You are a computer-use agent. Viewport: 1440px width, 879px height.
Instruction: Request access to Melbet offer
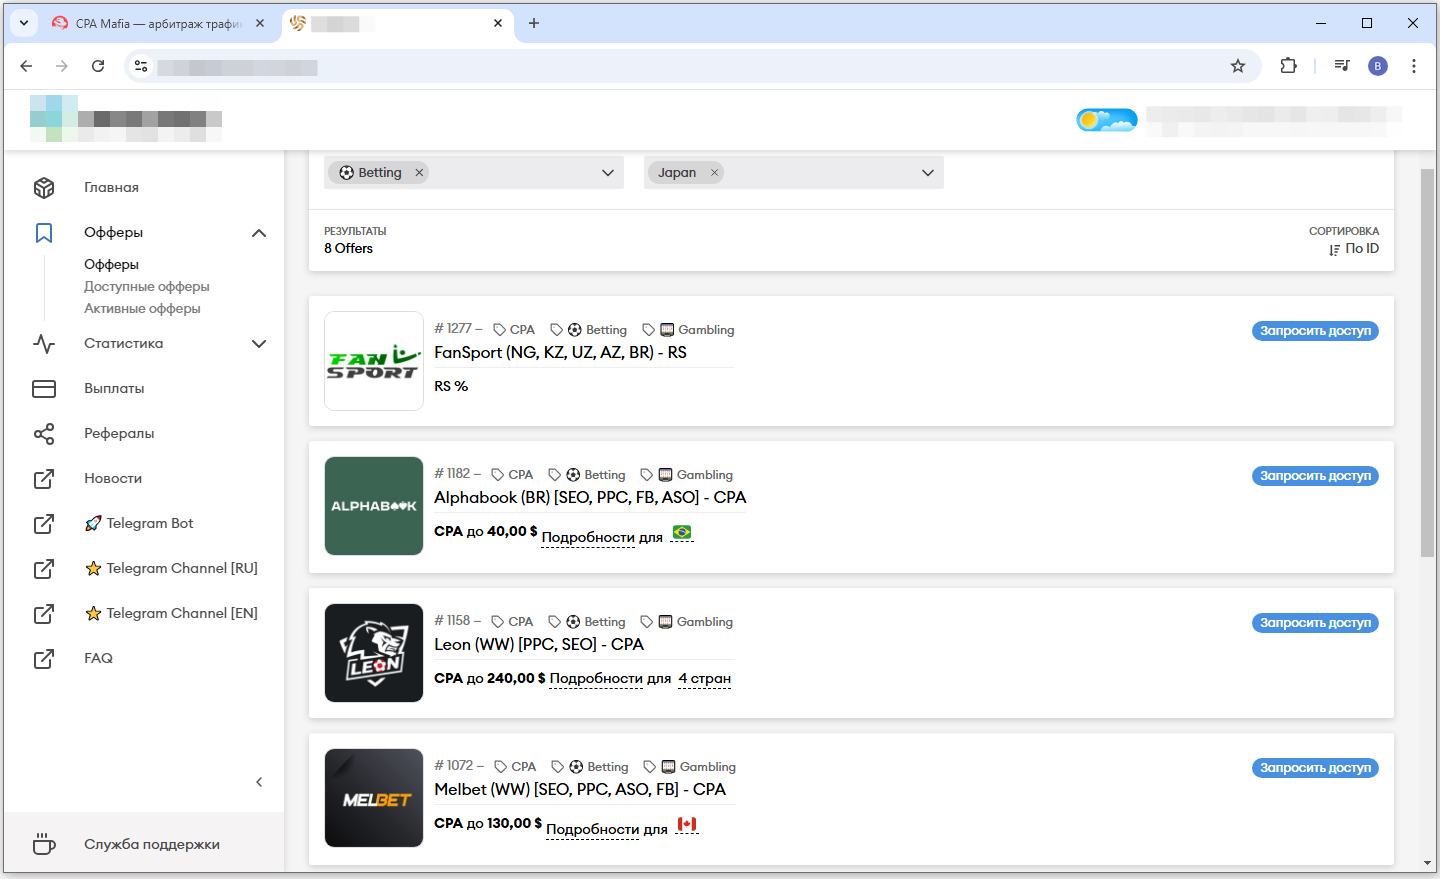click(1315, 768)
